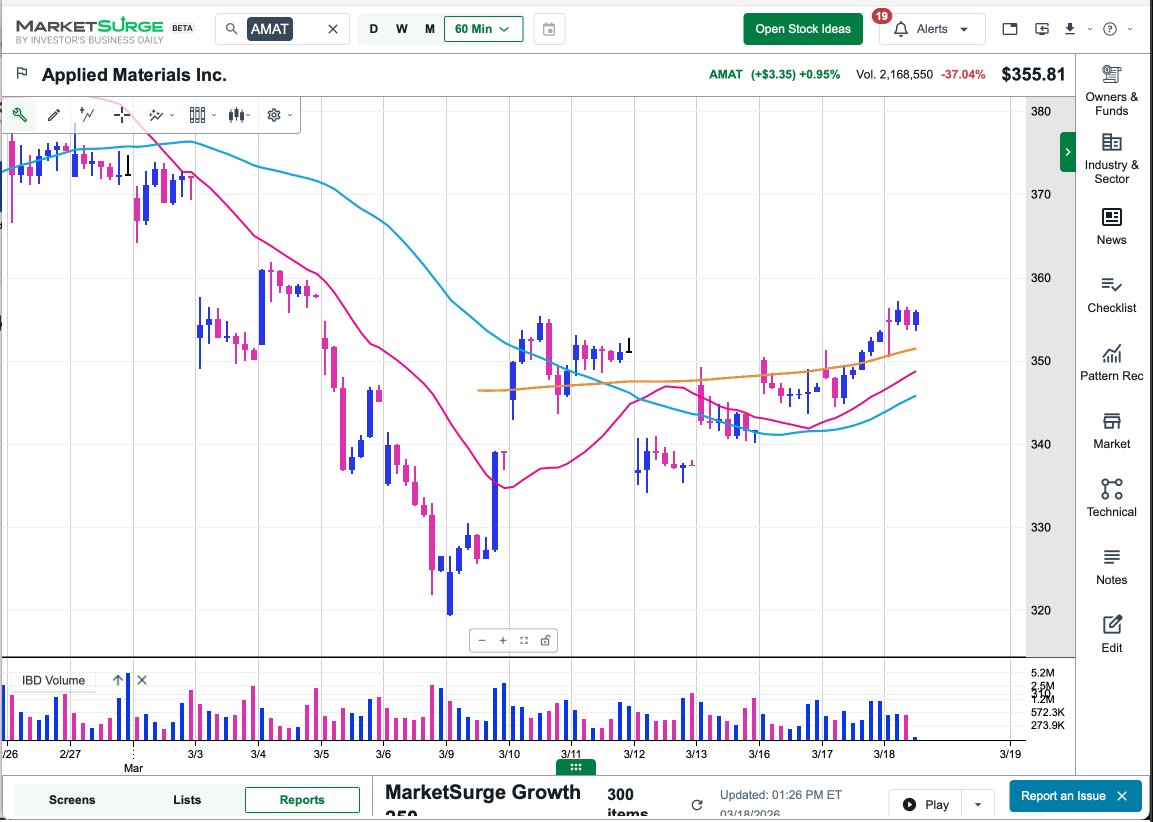Switch to the Lists tab
This screenshot has height=822, width=1153.
(x=187, y=800)
